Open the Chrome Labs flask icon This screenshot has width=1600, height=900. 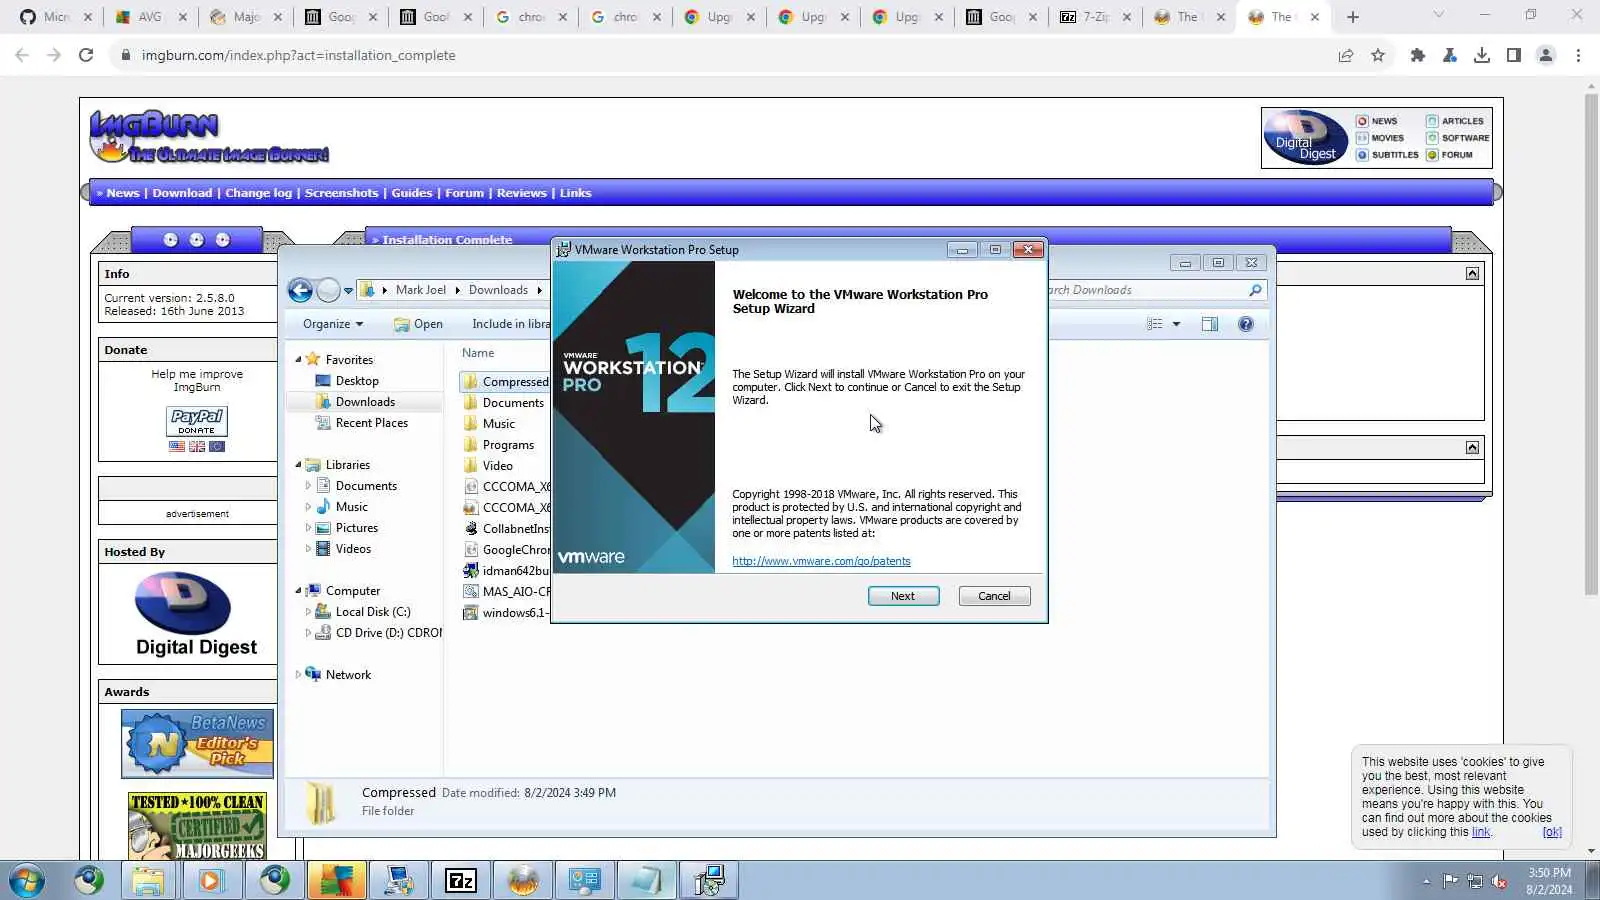coord(1449,55)
